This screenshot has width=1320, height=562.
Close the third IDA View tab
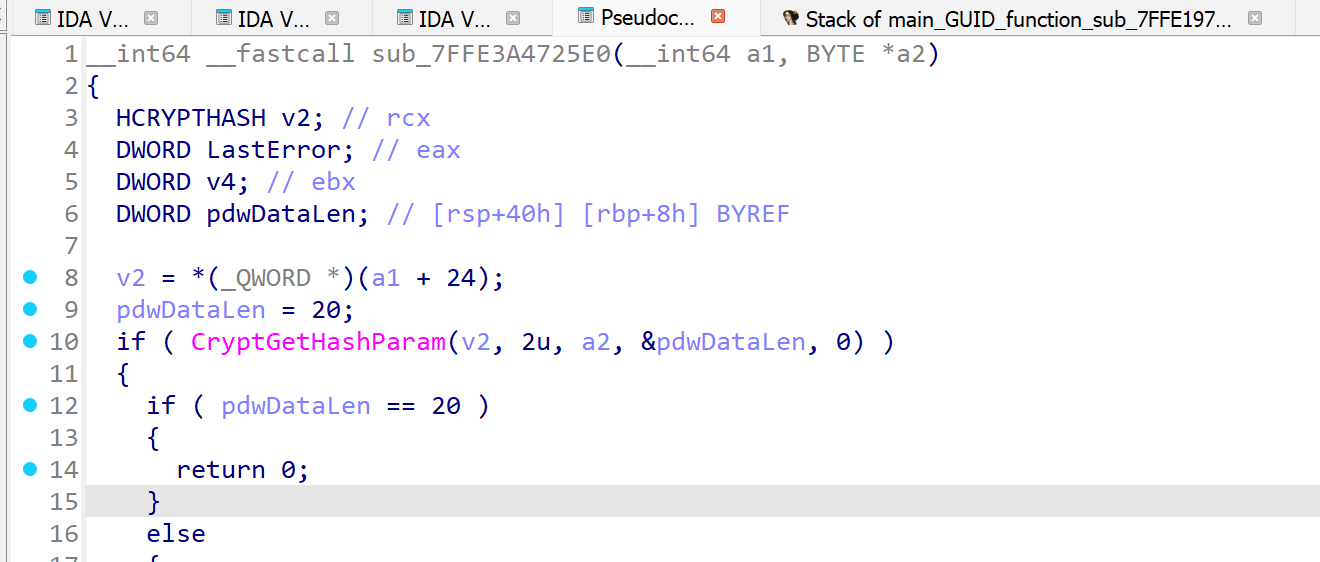click(x=513, y=18)
